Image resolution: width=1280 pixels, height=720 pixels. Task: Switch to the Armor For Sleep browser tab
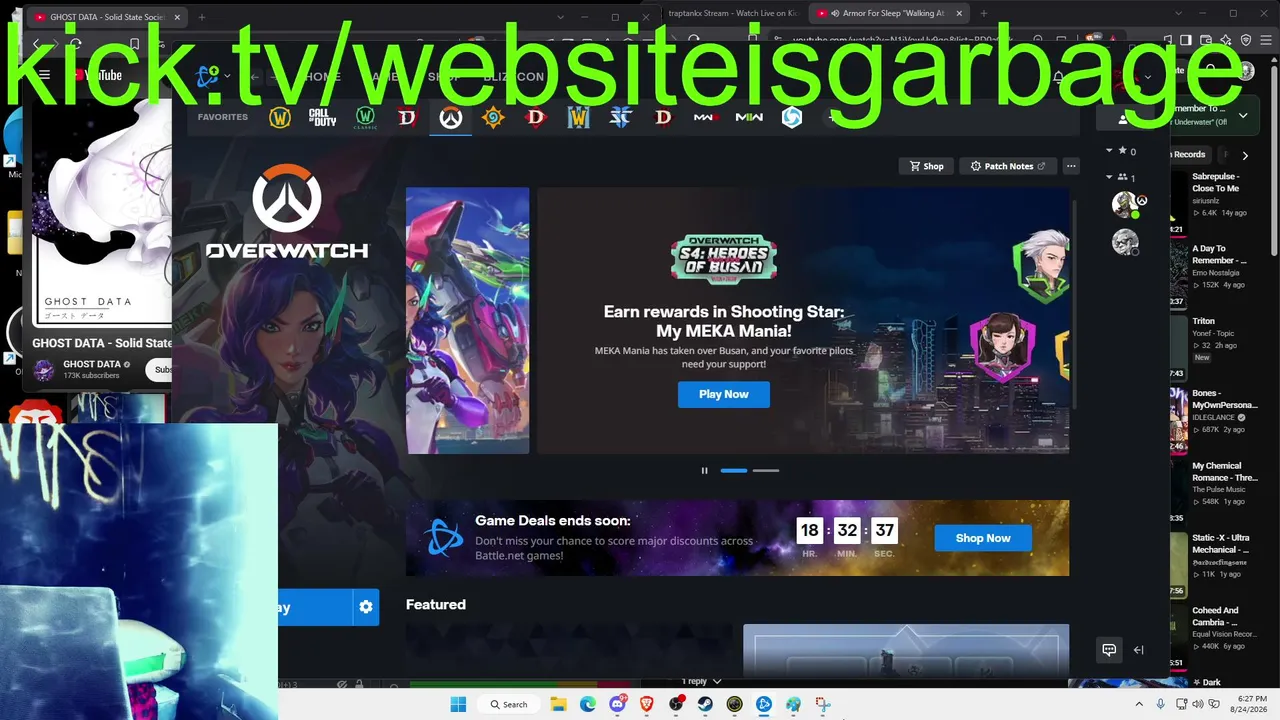[x=888, y=13]
